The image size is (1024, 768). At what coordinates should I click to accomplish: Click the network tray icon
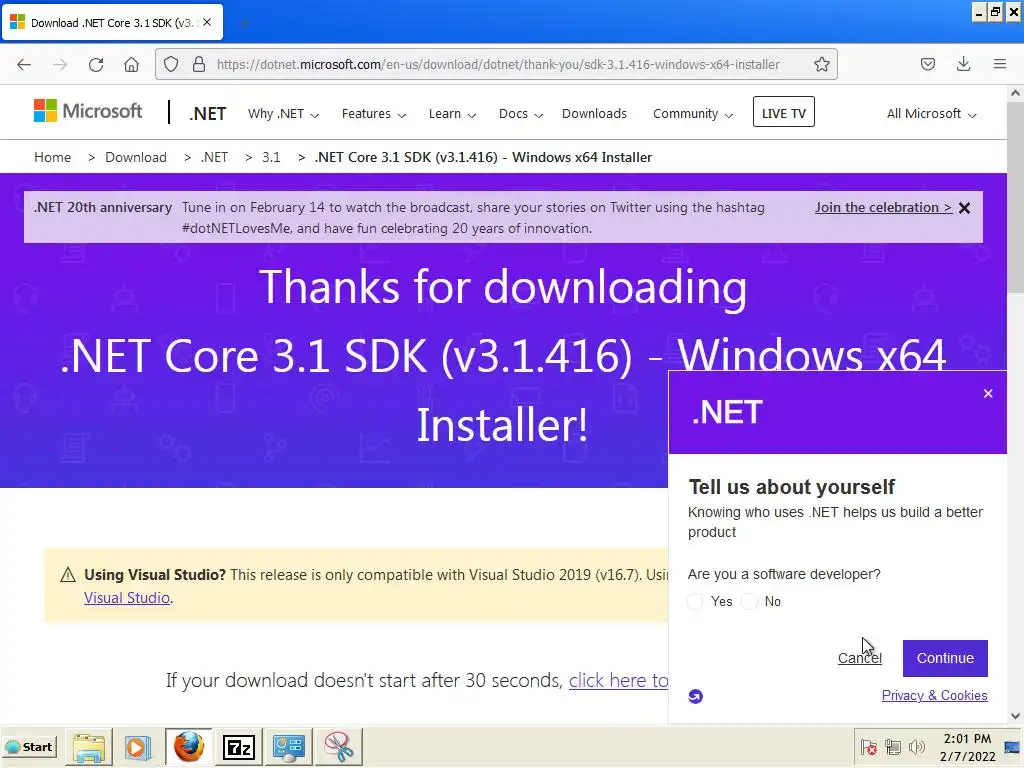coord(893,747)
